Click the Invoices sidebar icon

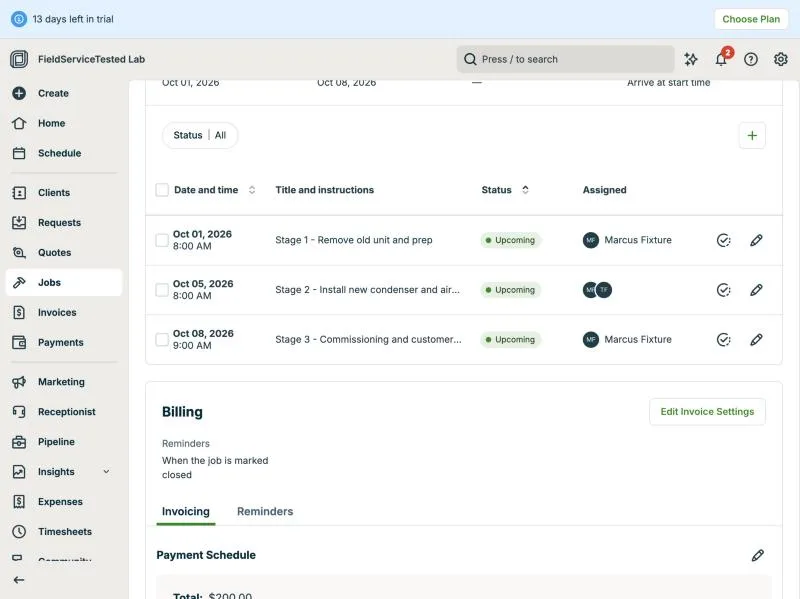pyautogui.click(x=19, y=312)
